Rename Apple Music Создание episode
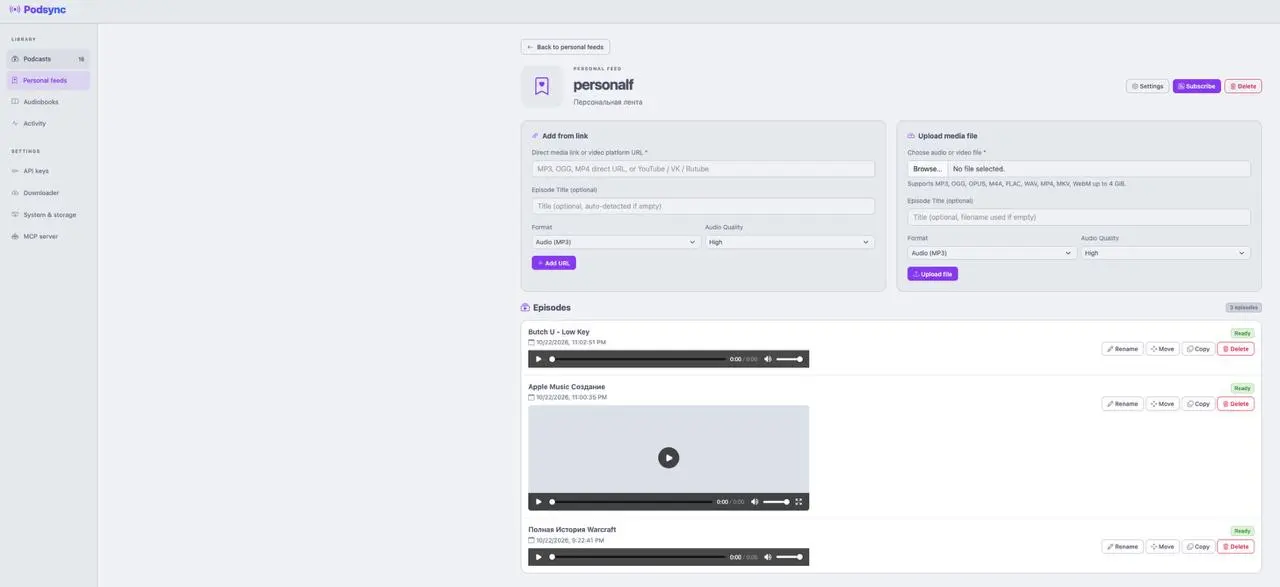 tap(1122, 404)
